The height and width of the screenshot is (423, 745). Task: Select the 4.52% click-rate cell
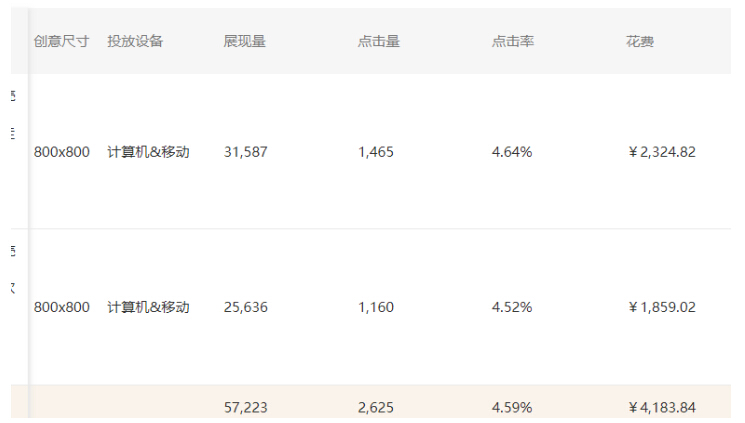tap(512, 307)
